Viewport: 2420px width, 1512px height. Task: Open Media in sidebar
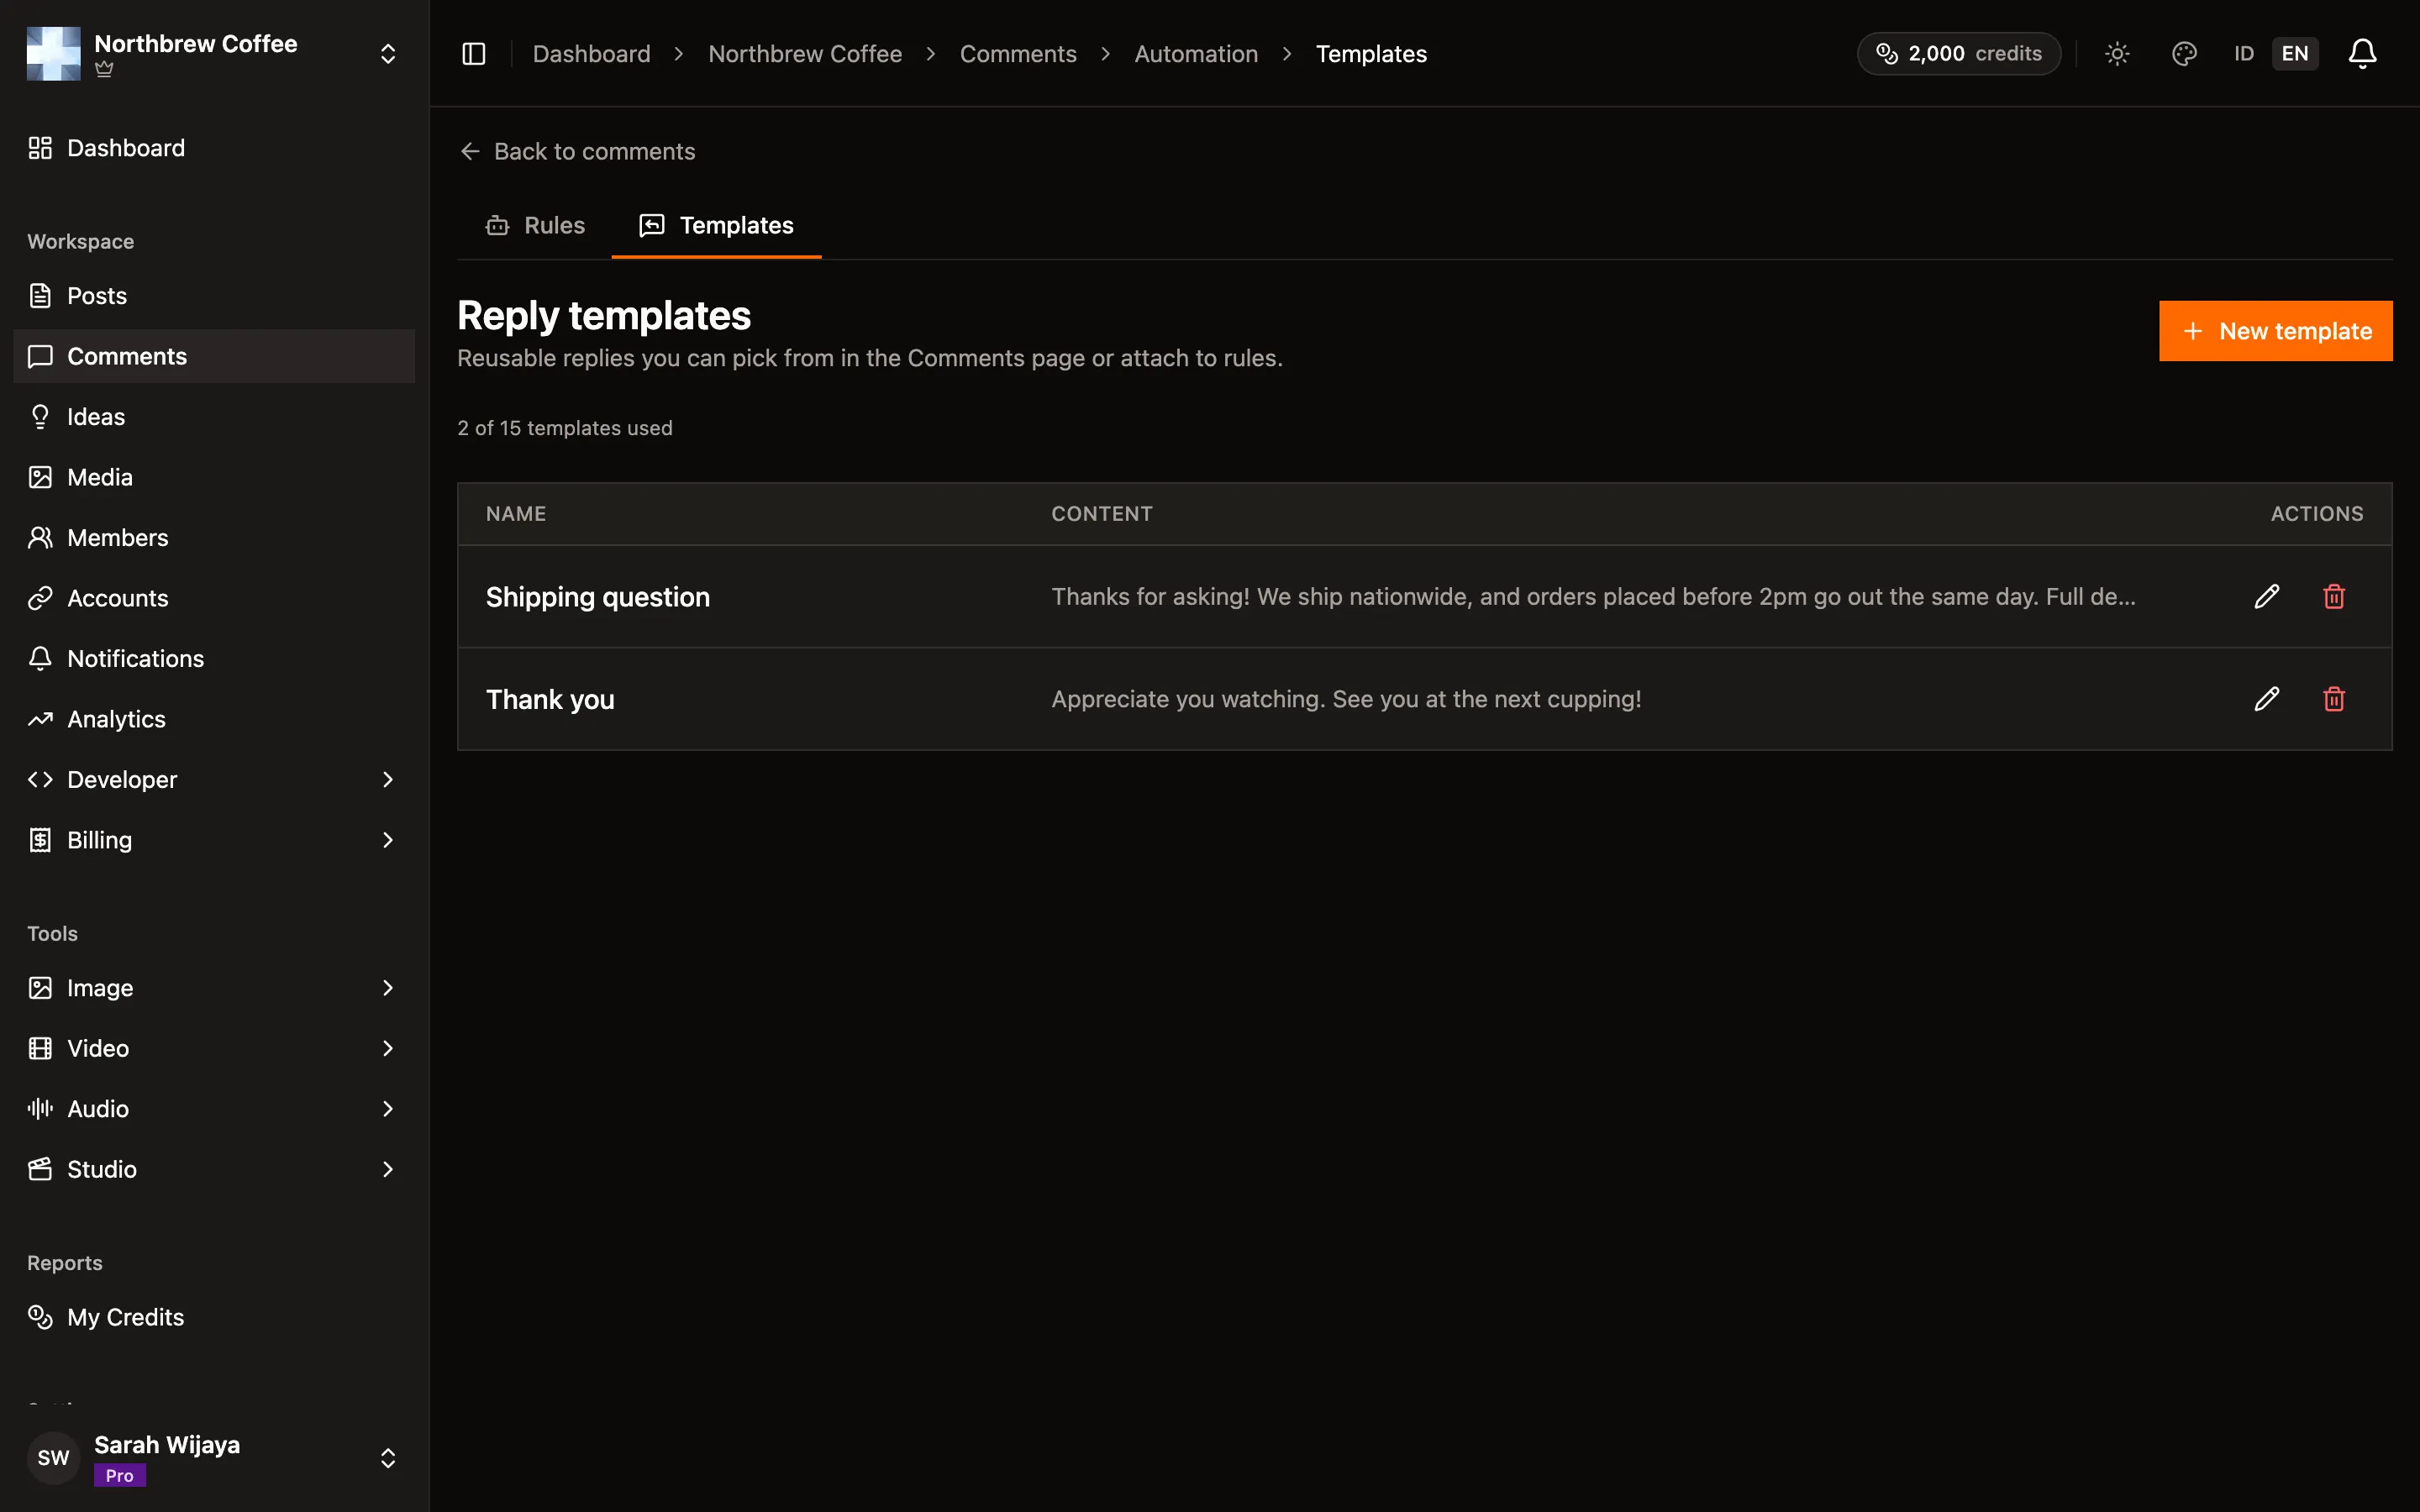(x=214, y=477)
